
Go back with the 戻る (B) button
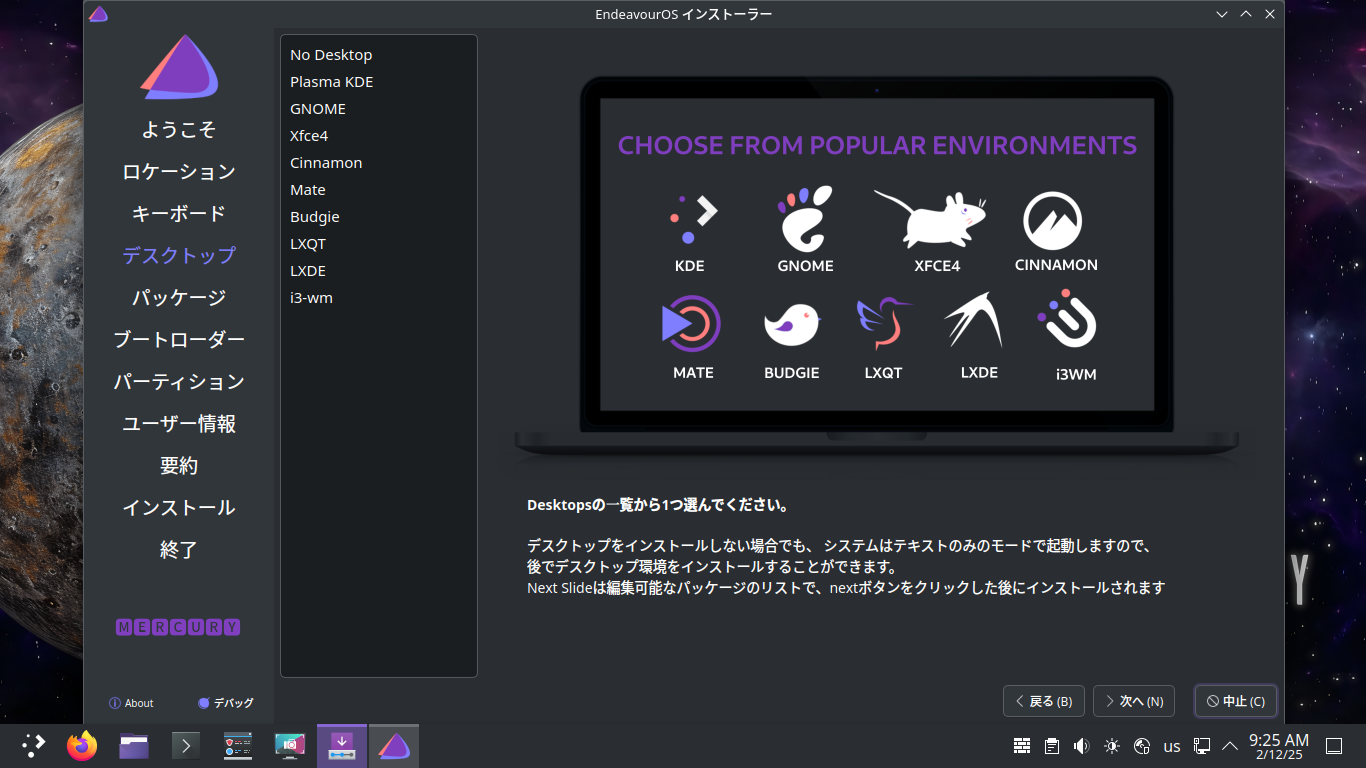[1044, 701]
